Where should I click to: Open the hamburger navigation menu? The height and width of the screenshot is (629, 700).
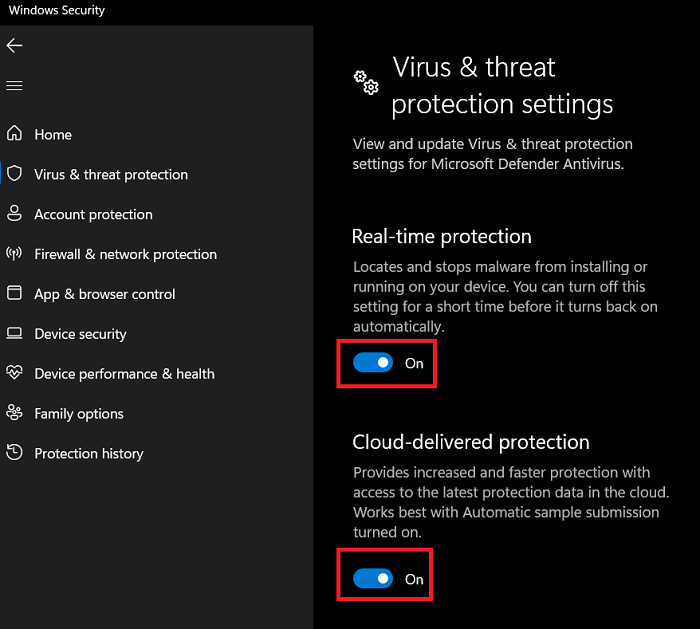click(14, 86)
